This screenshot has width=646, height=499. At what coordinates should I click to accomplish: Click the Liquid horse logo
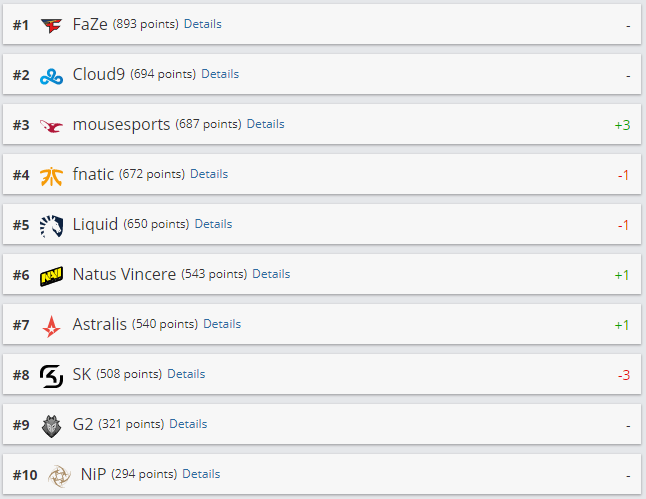tap(52, 225)
